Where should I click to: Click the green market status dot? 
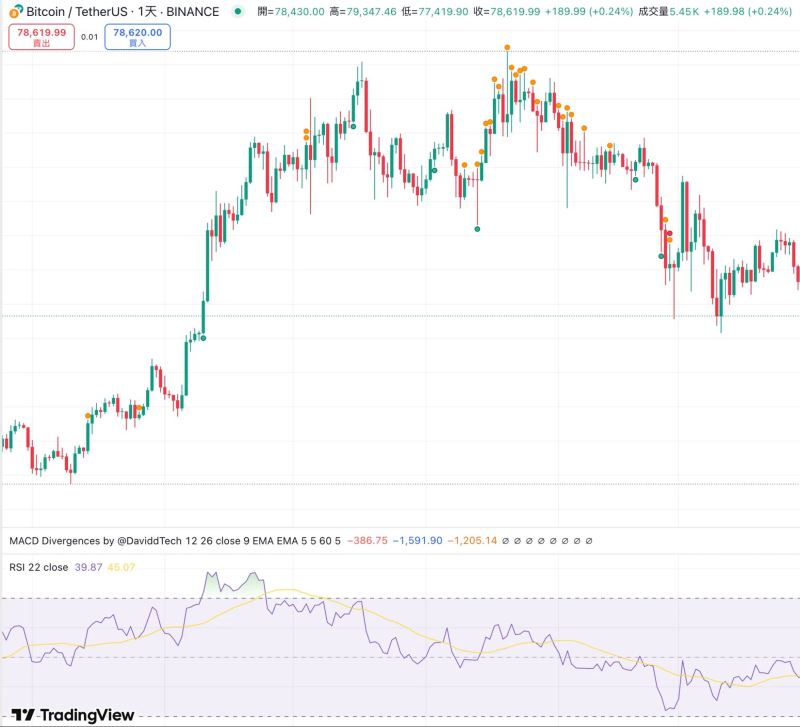(236, 11)
